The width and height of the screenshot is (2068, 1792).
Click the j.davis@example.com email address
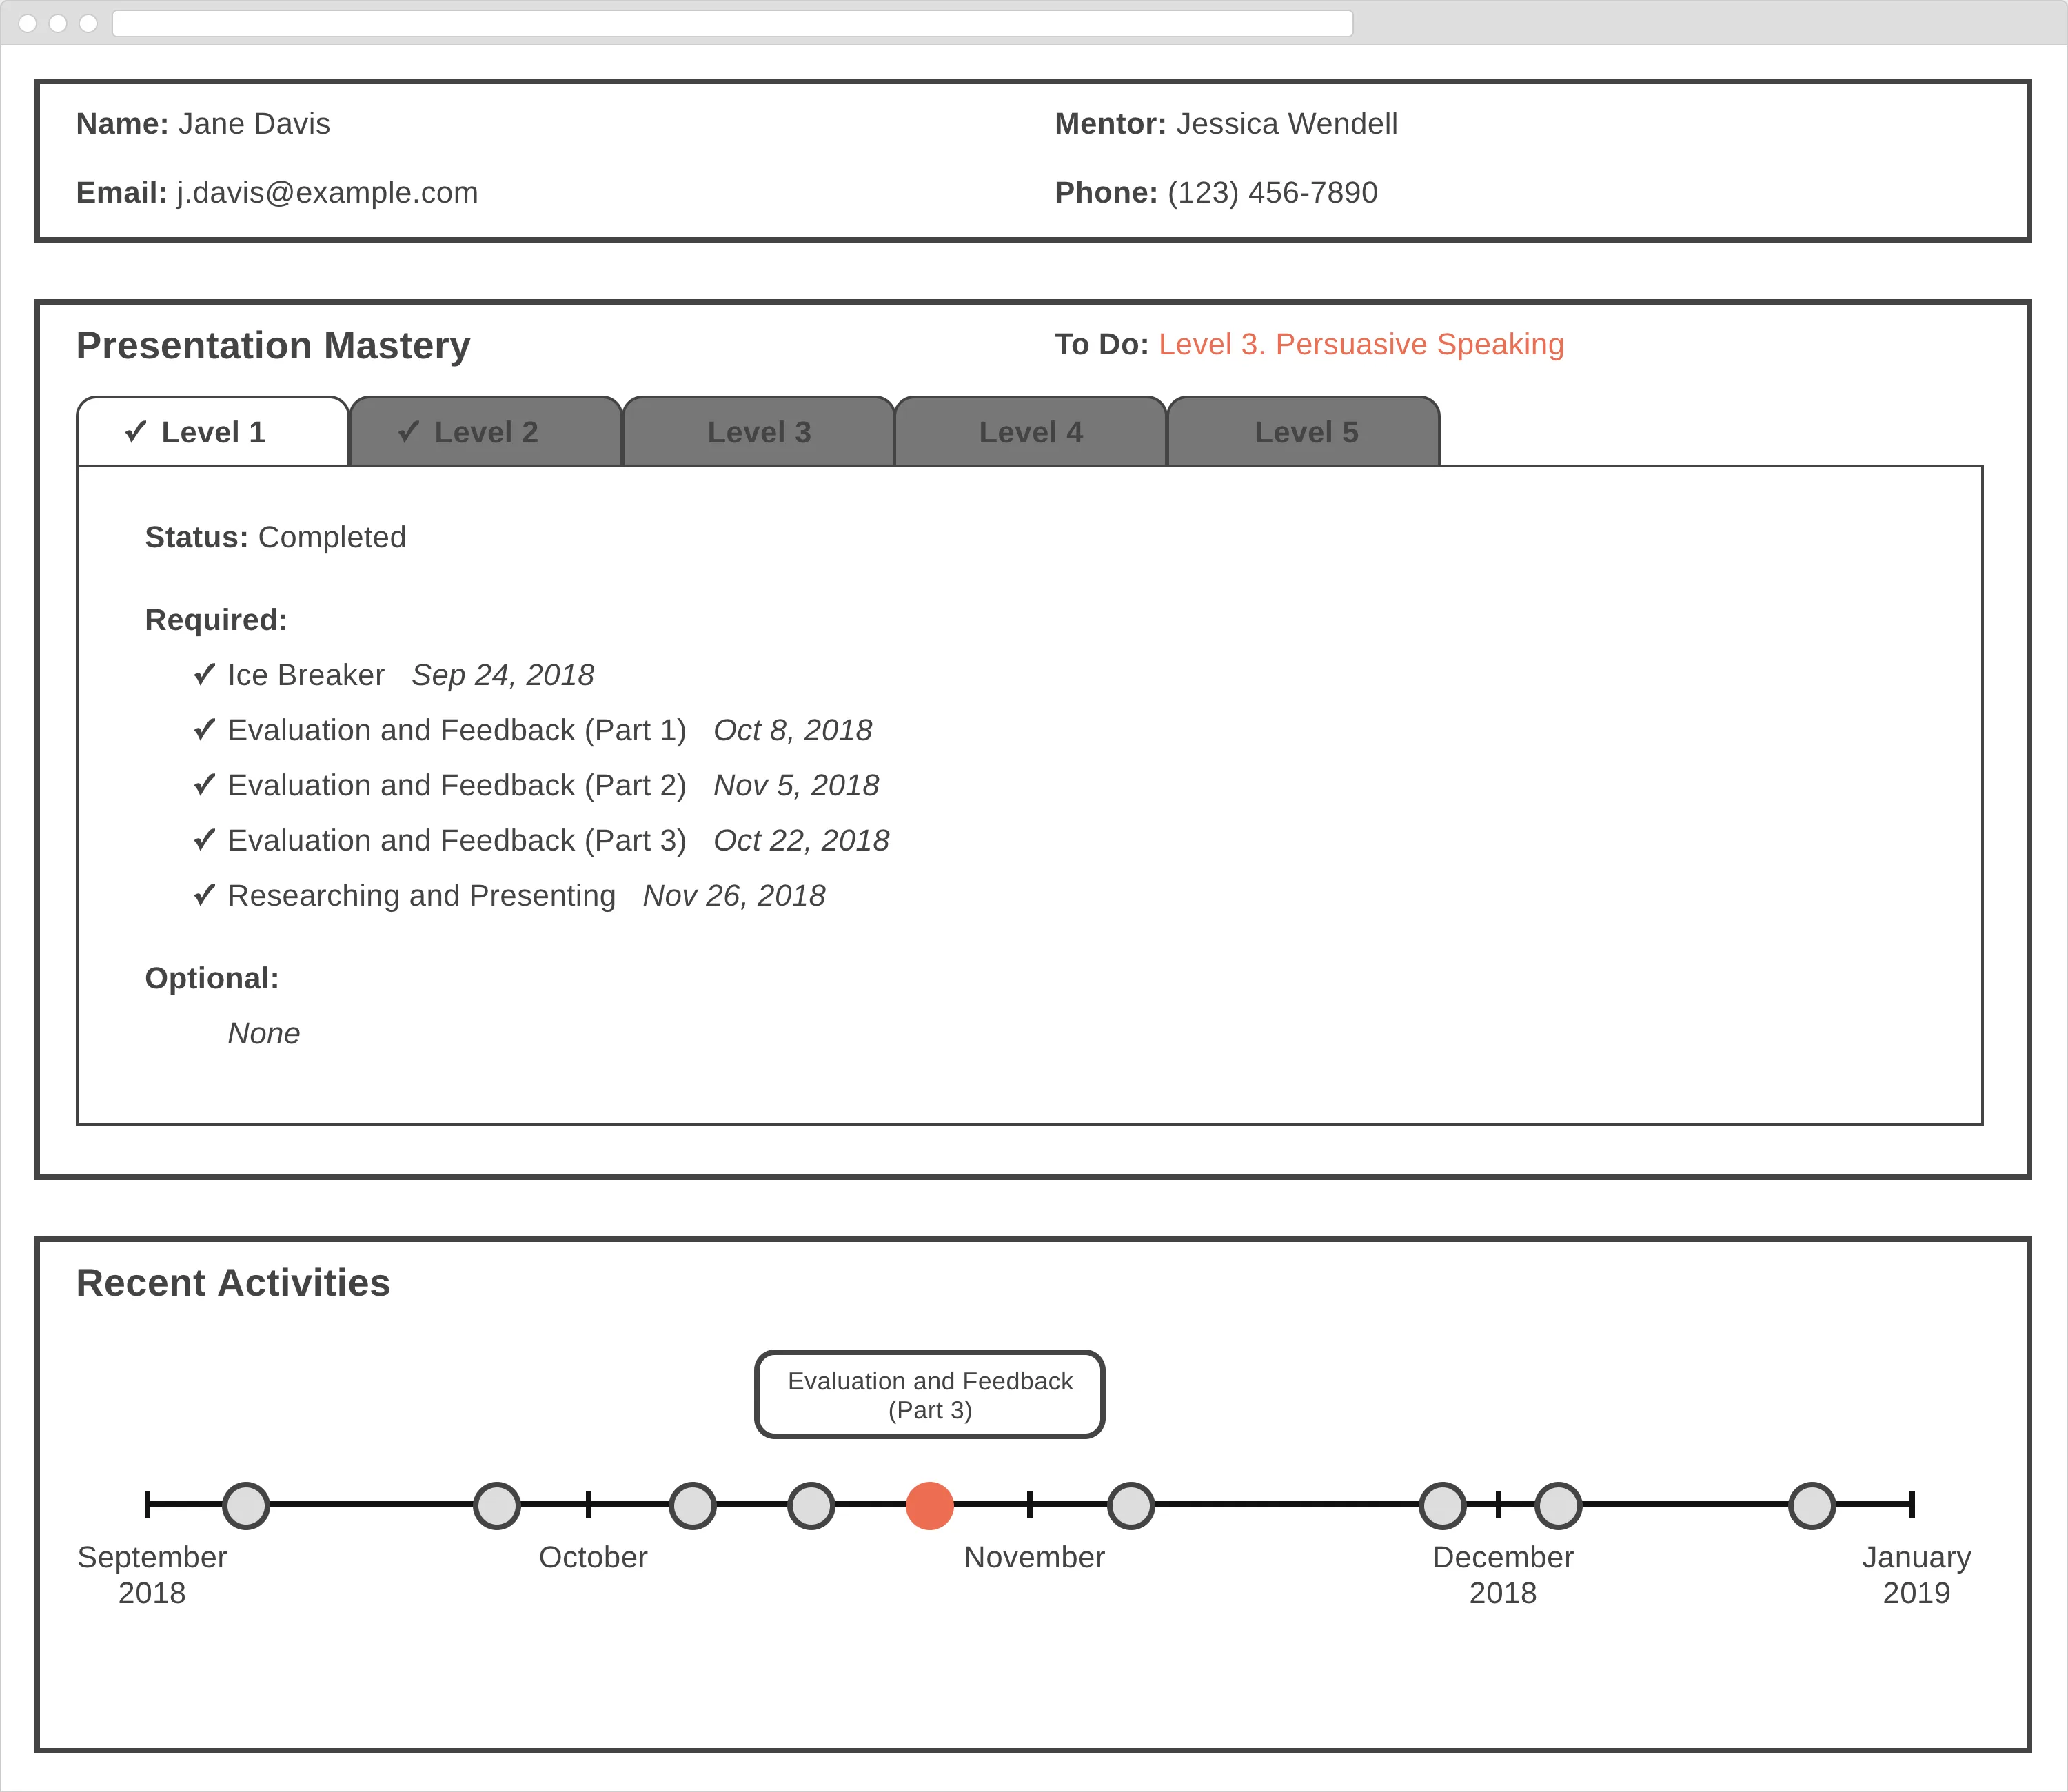coord(328,192)
